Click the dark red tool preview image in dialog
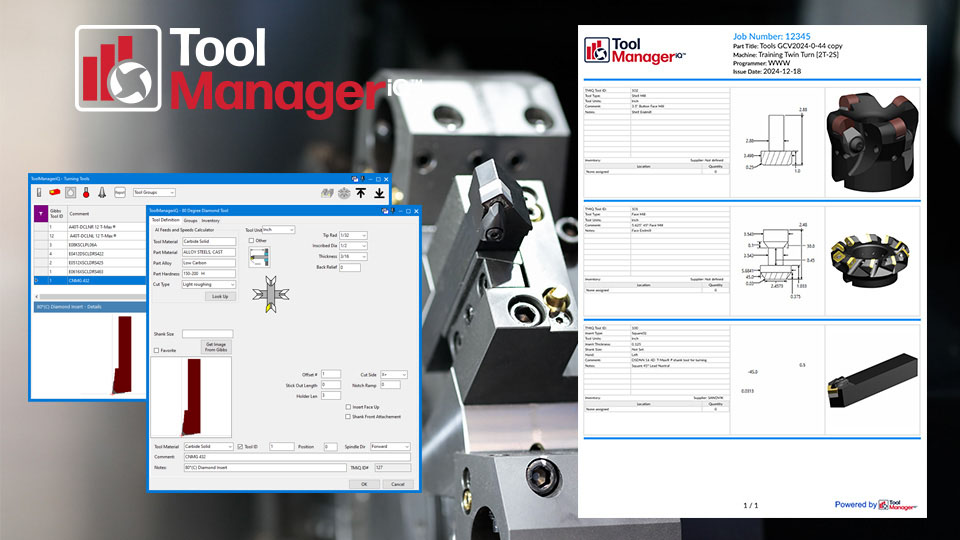This screenshot has height=540, width=960. 191,397
